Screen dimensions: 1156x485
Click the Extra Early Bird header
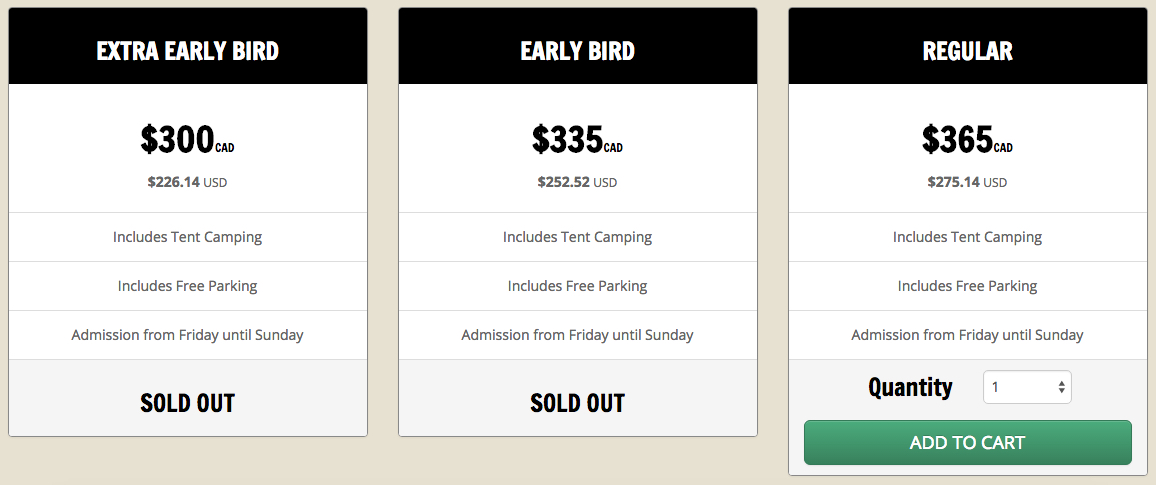pos(188,51)
